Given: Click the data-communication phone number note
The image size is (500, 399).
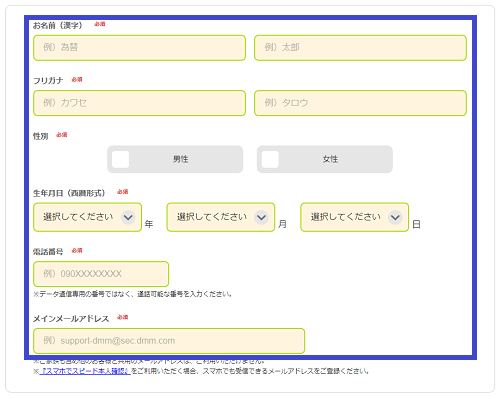Looking at the screenshot, I should (132, 294).
